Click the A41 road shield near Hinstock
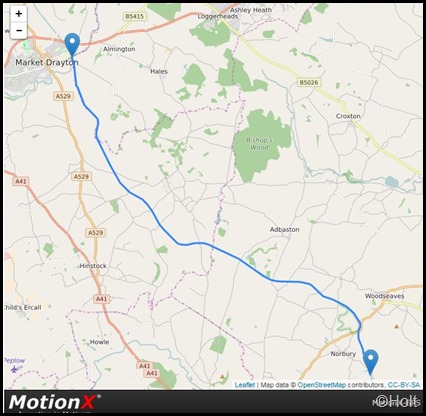426x416 pixels. [101, 299]
